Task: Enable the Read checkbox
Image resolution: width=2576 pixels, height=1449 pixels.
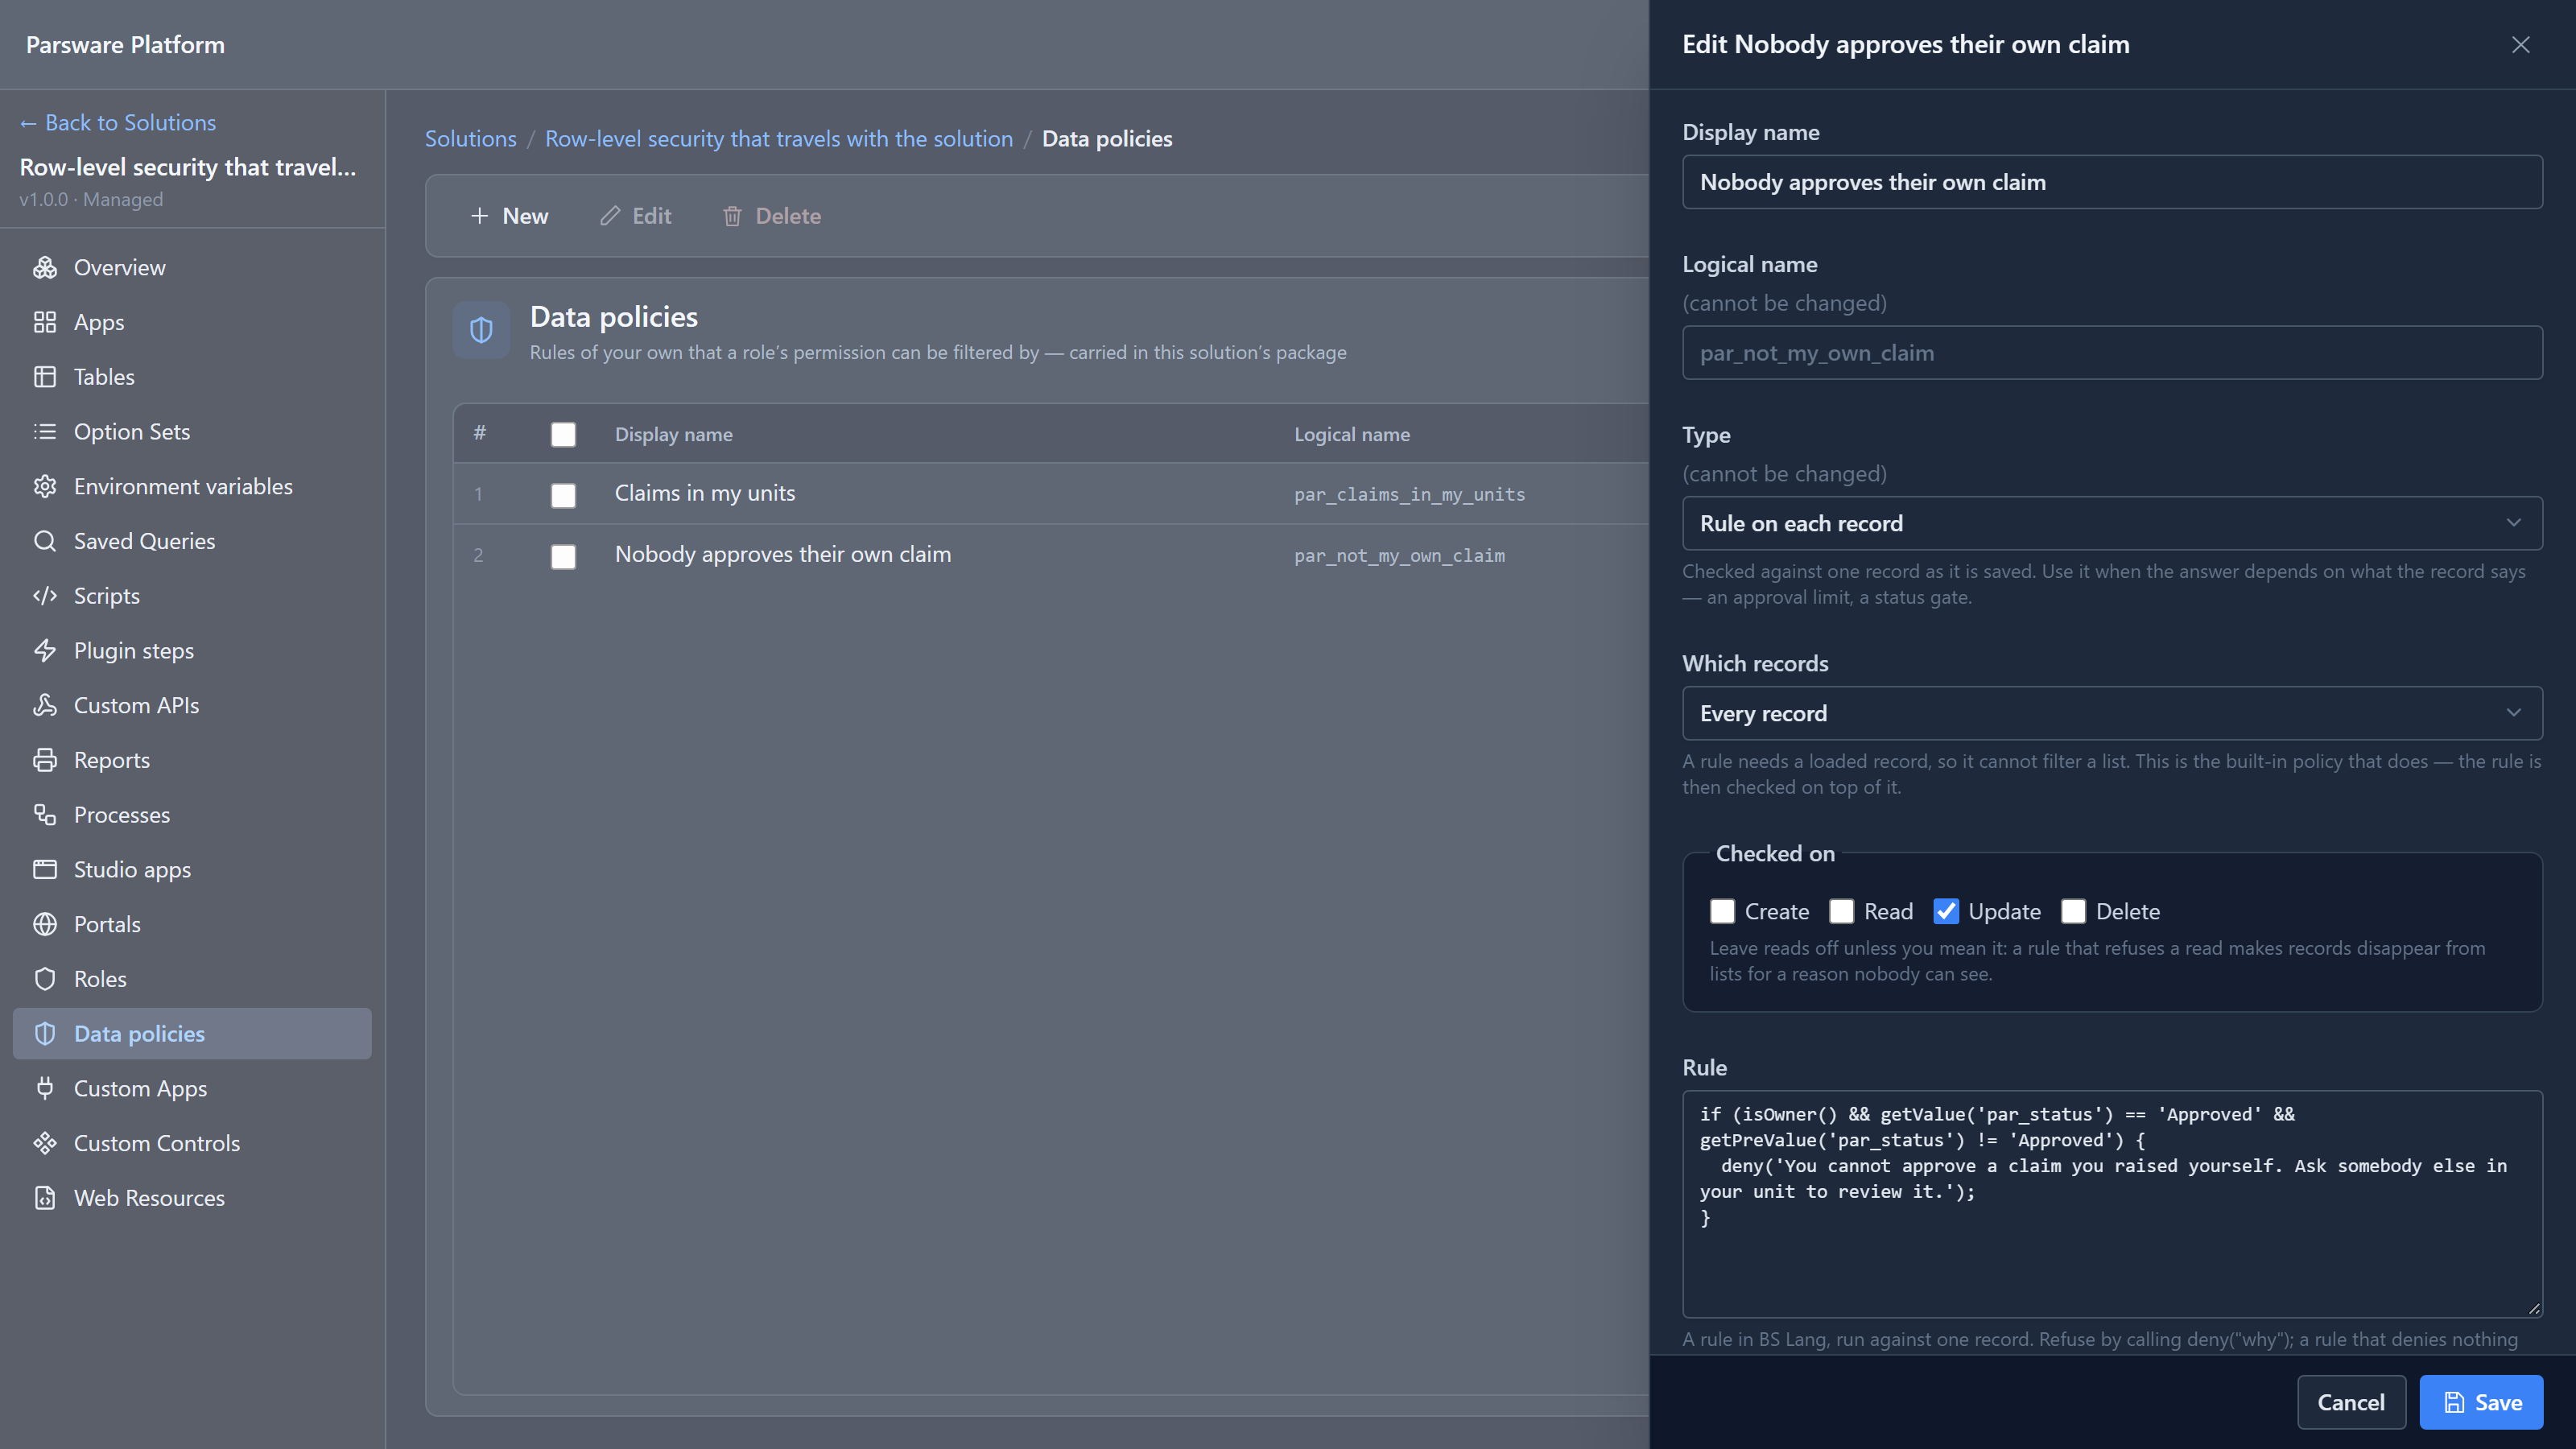Action: coord(1841,911)
